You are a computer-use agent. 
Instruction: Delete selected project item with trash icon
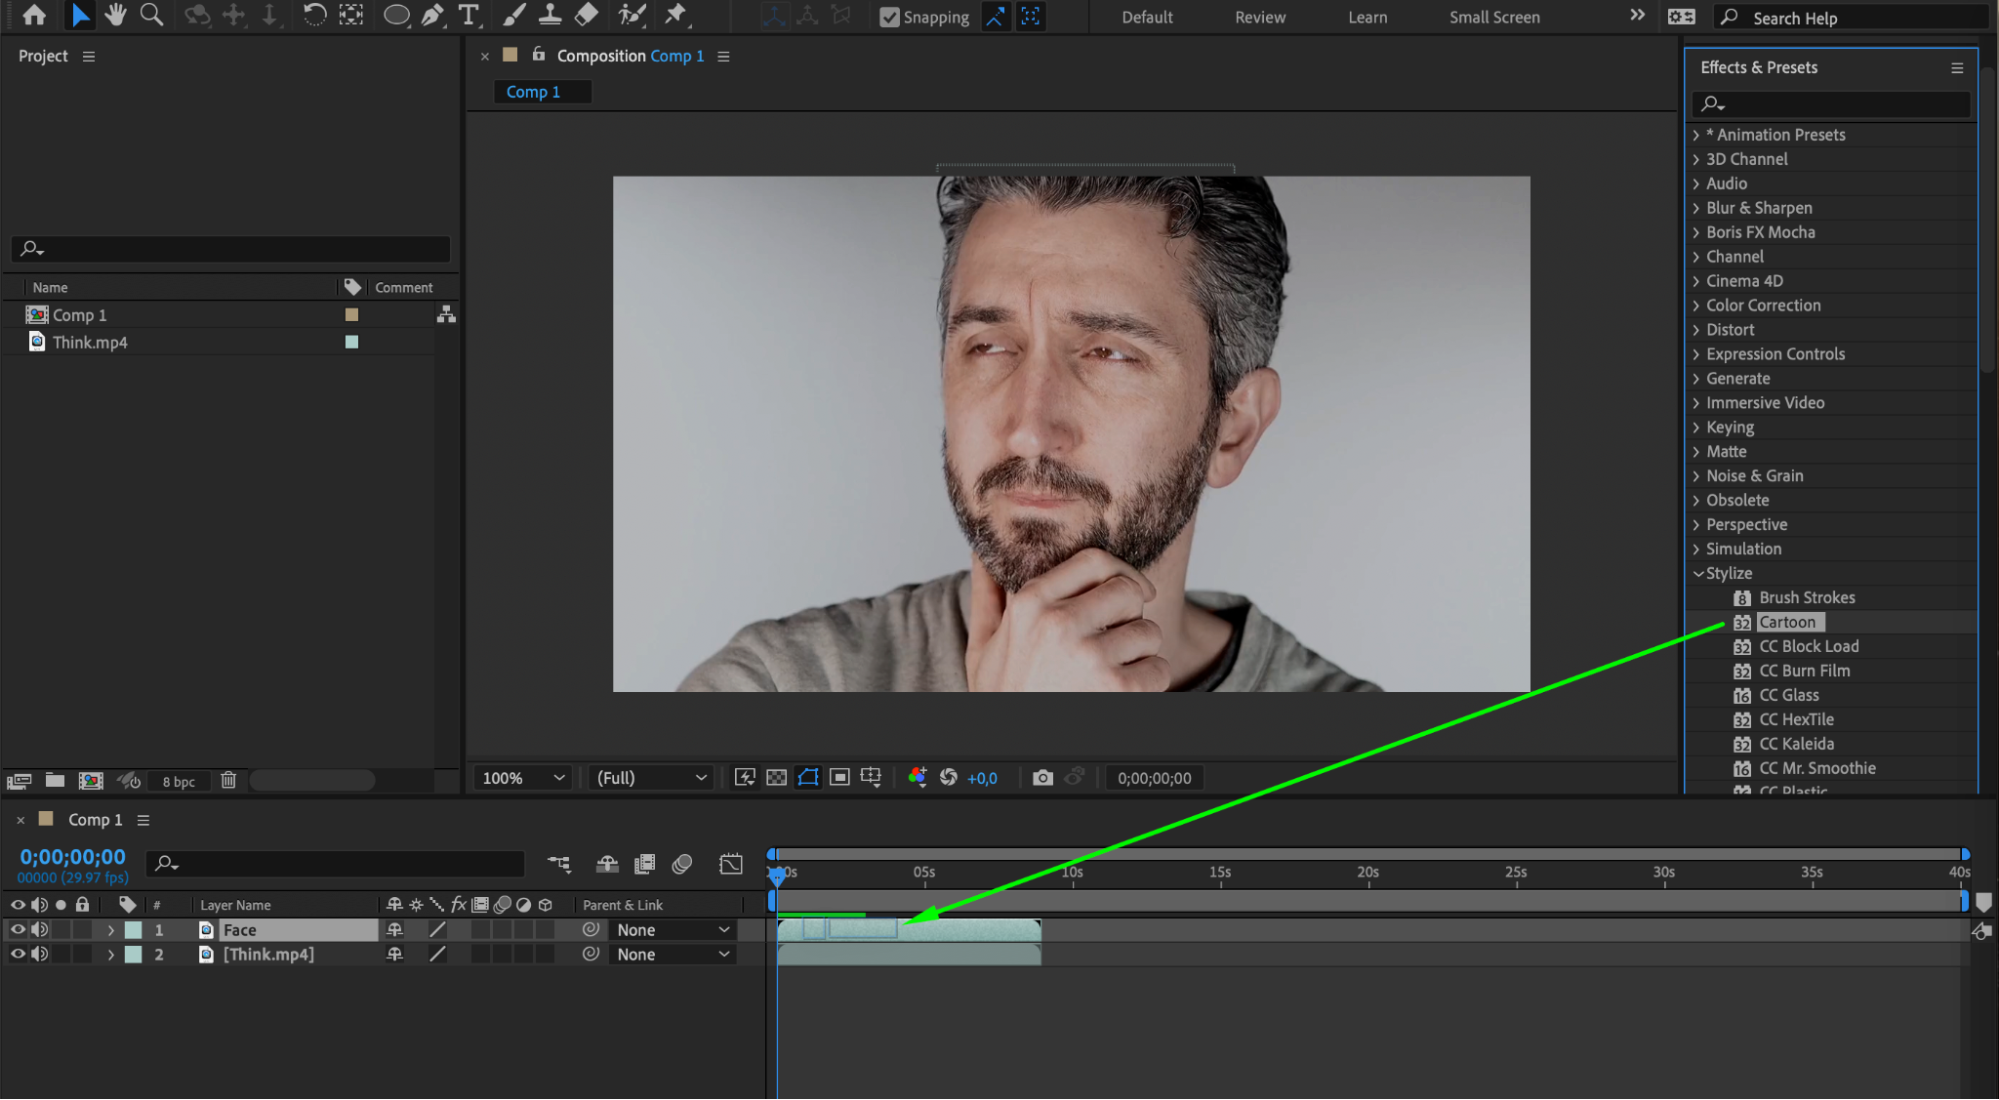click(x=228, y=781)
